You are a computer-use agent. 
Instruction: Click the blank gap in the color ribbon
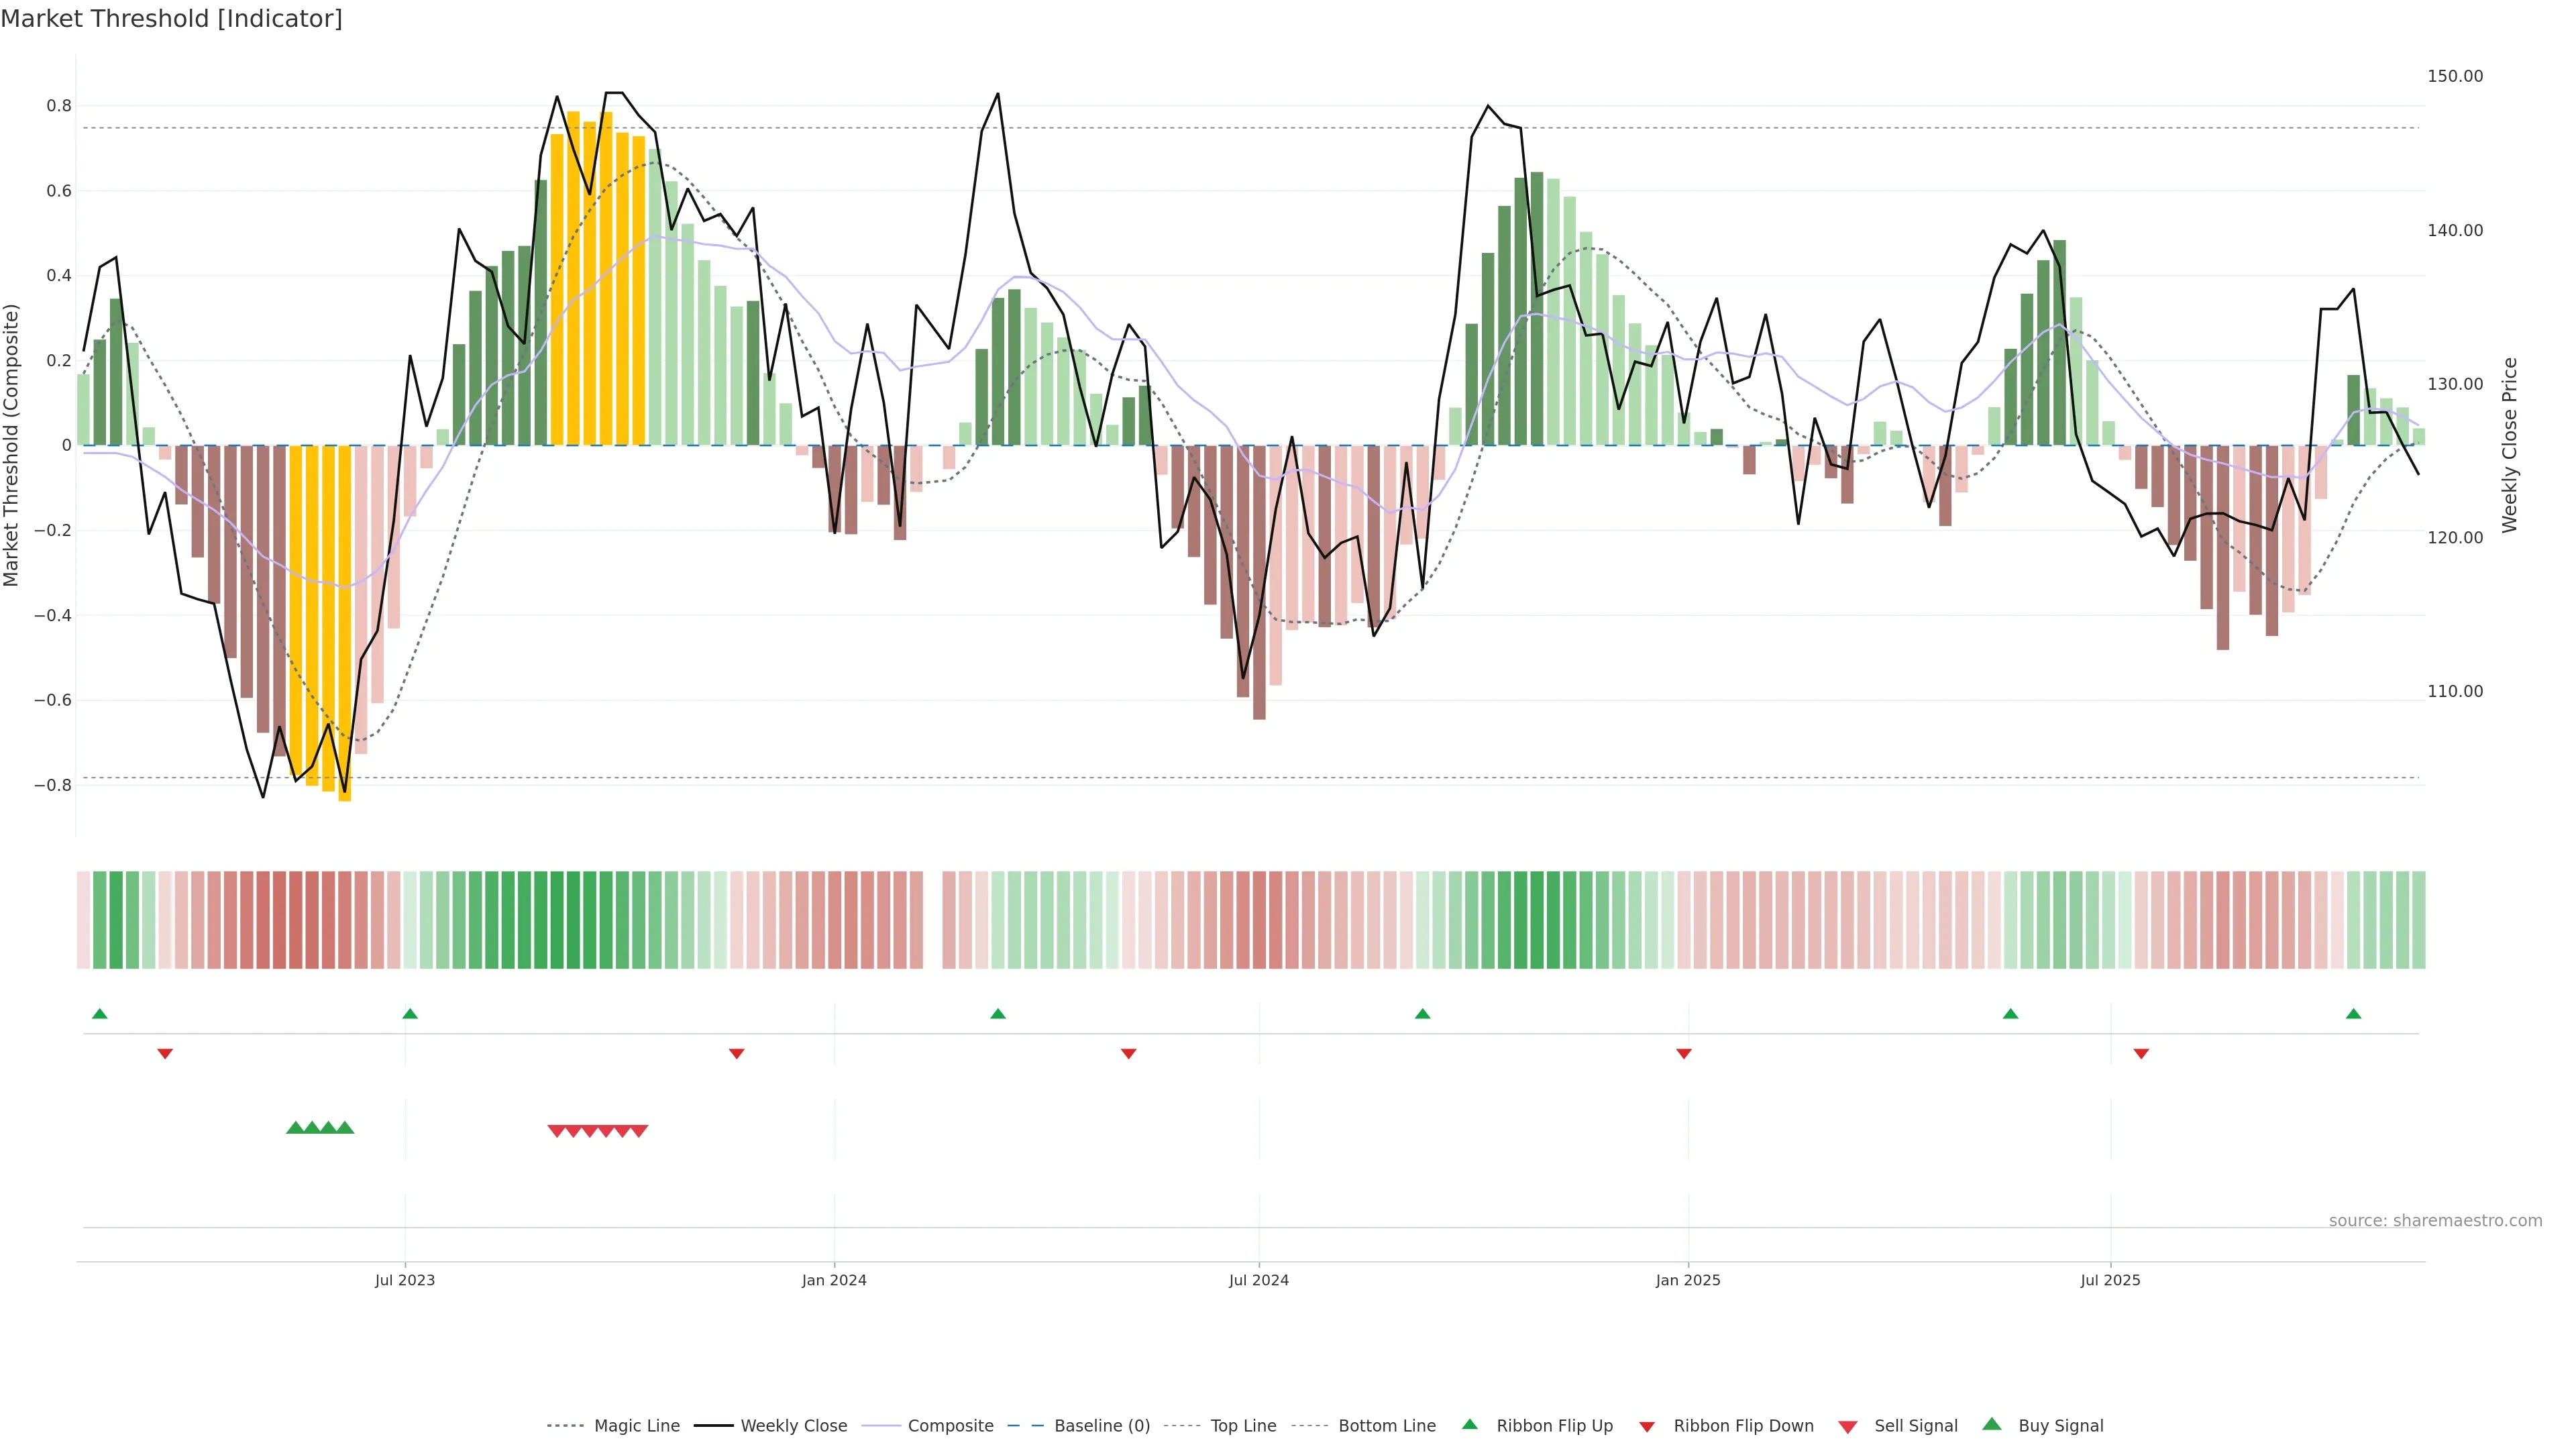click(932, 920)
